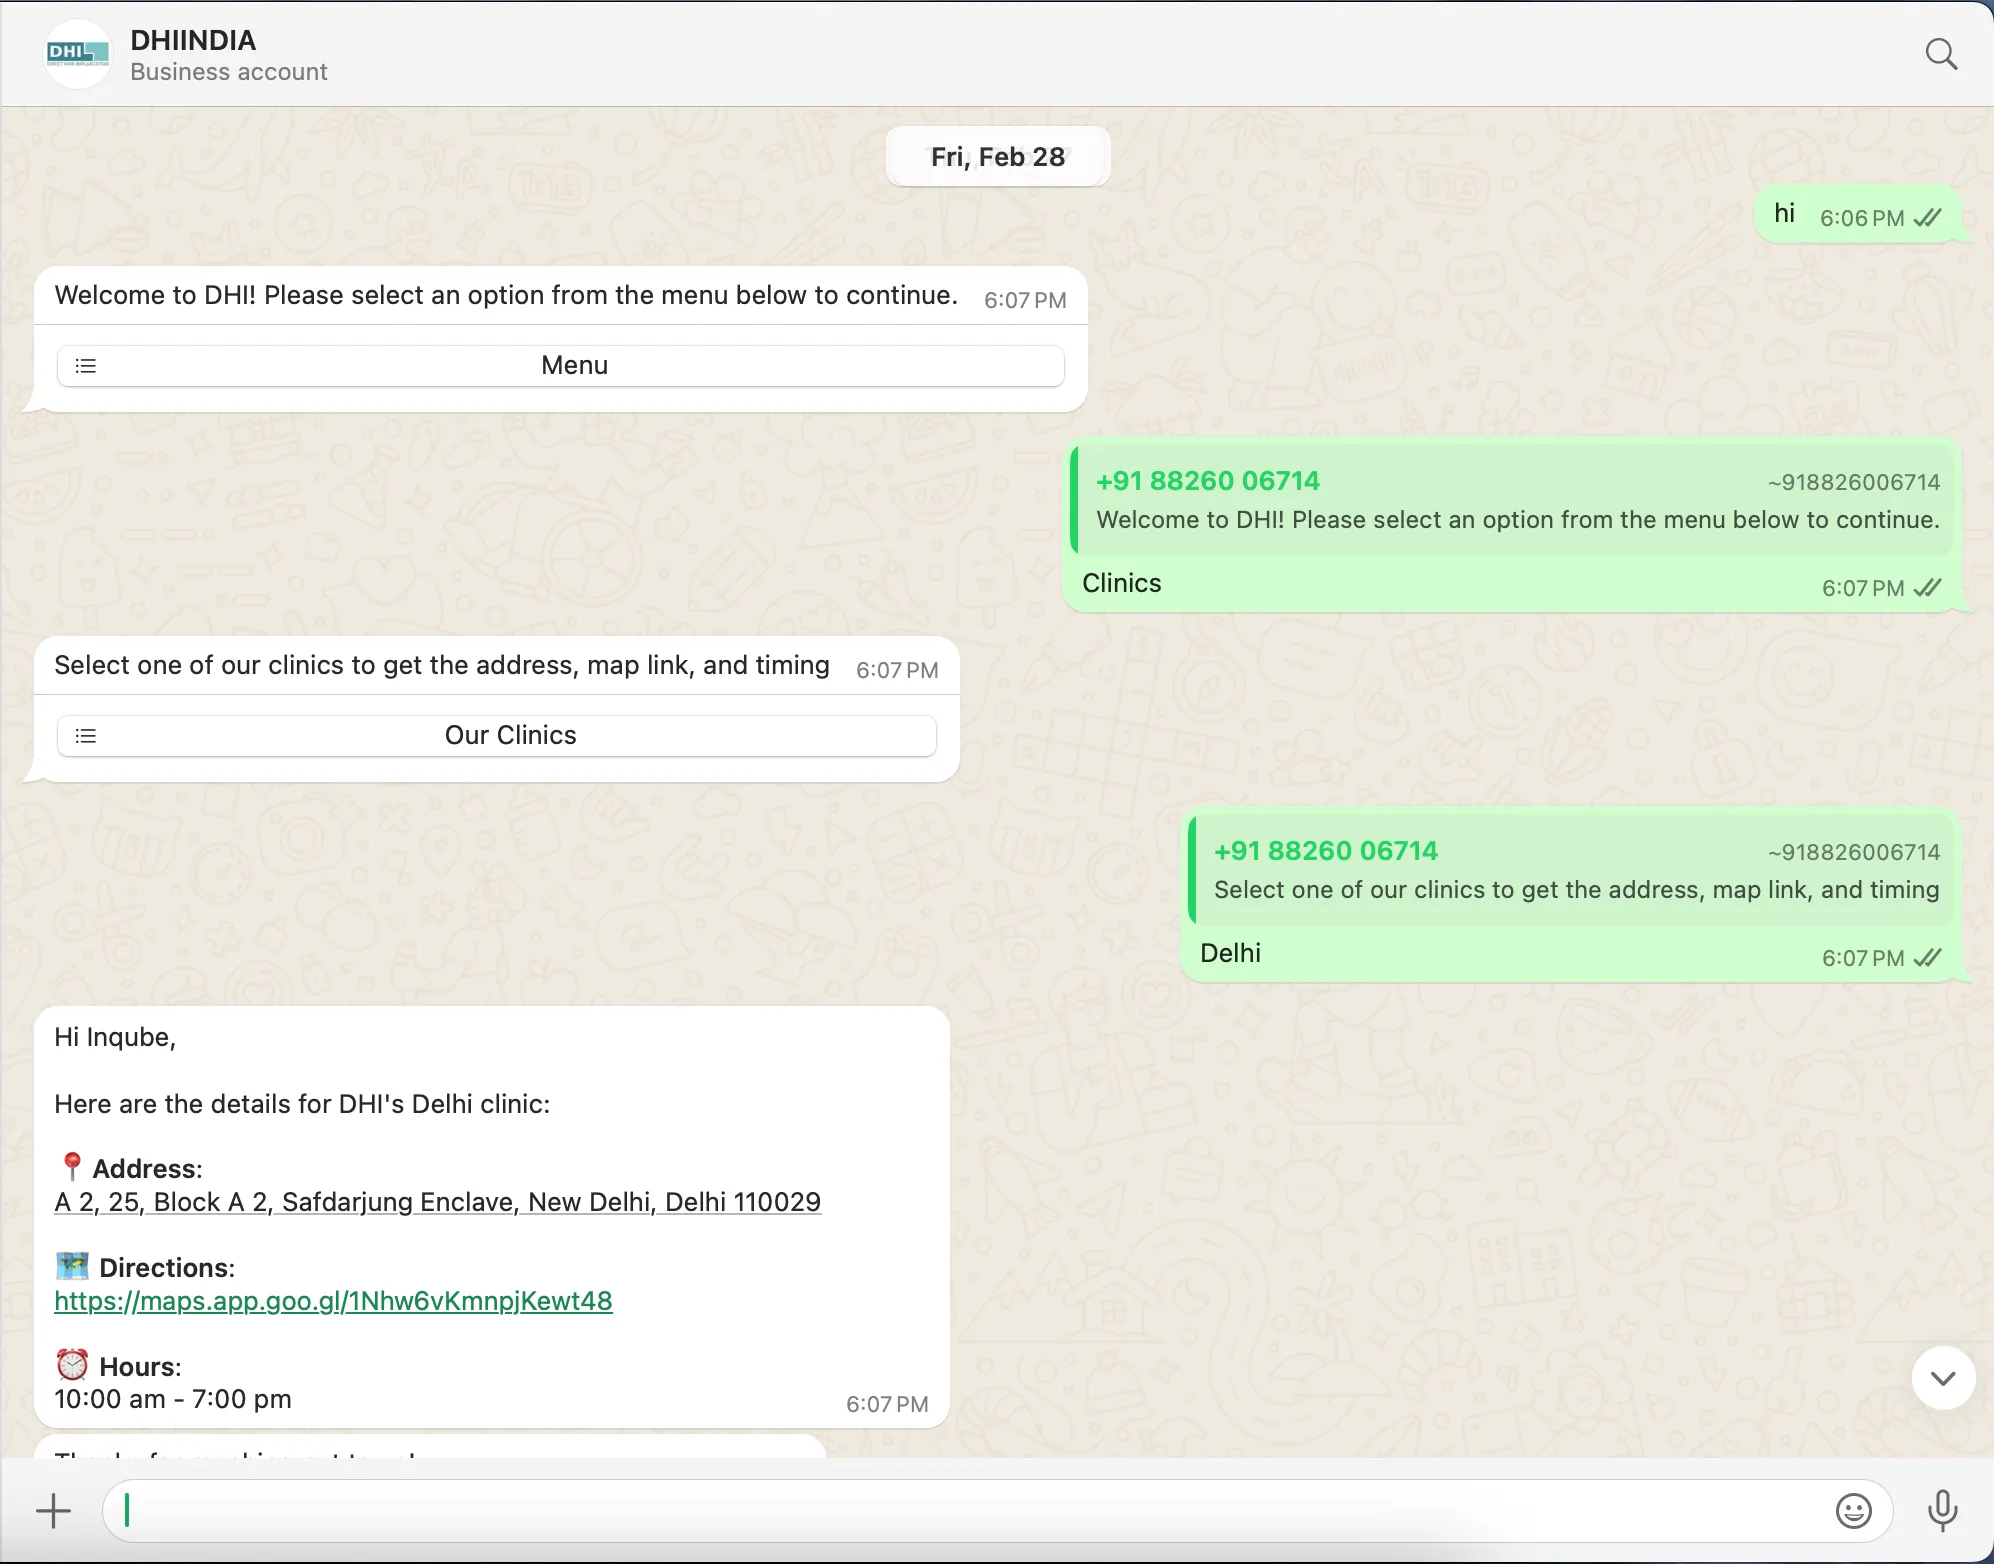
Task: Click list icon on Our Clinics button
Action: pyautogui.click(x=86, y=736)
